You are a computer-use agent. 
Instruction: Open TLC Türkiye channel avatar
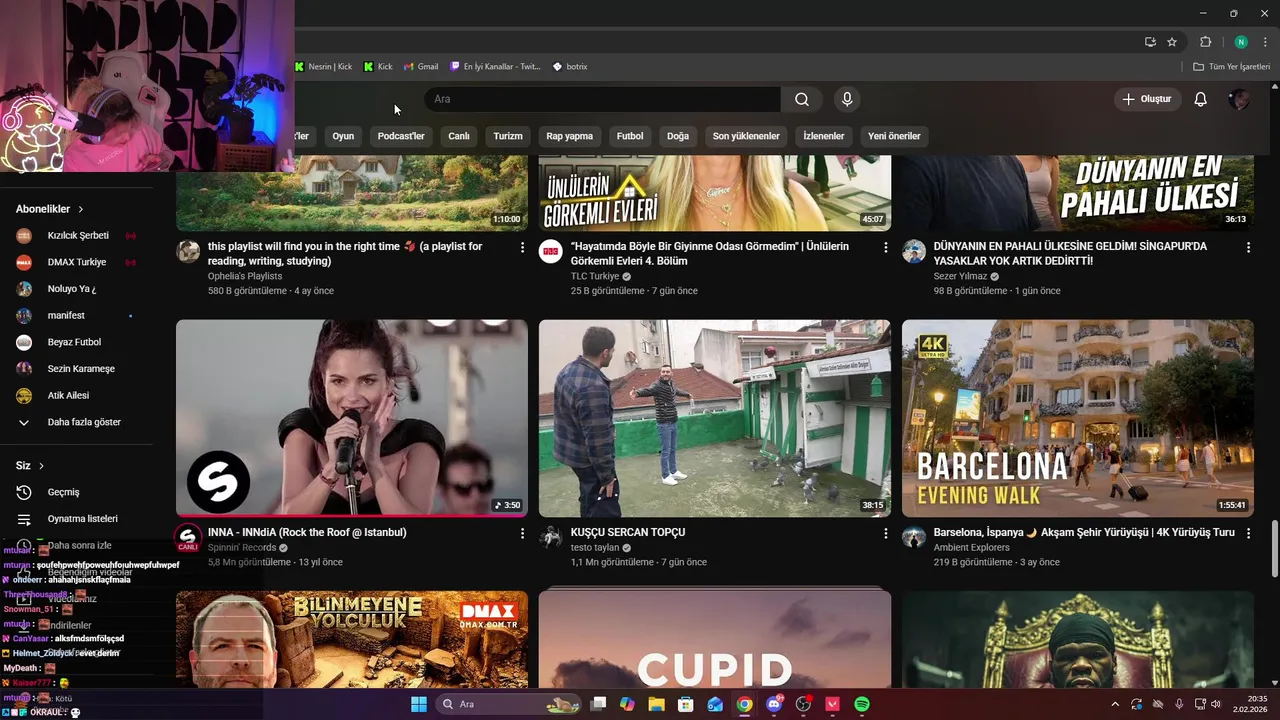[551, 251]
